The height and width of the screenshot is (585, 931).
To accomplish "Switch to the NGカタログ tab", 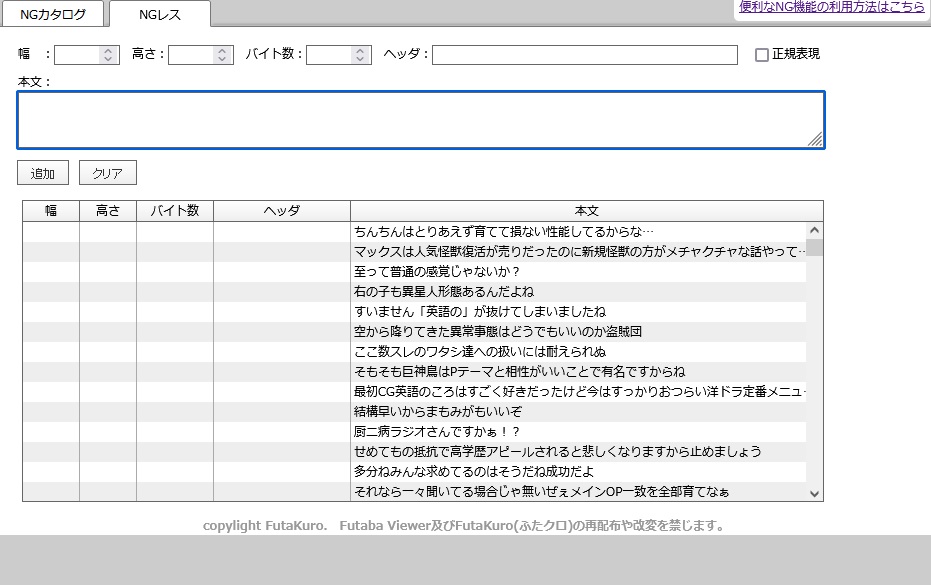I will click(x=53, y=14).
